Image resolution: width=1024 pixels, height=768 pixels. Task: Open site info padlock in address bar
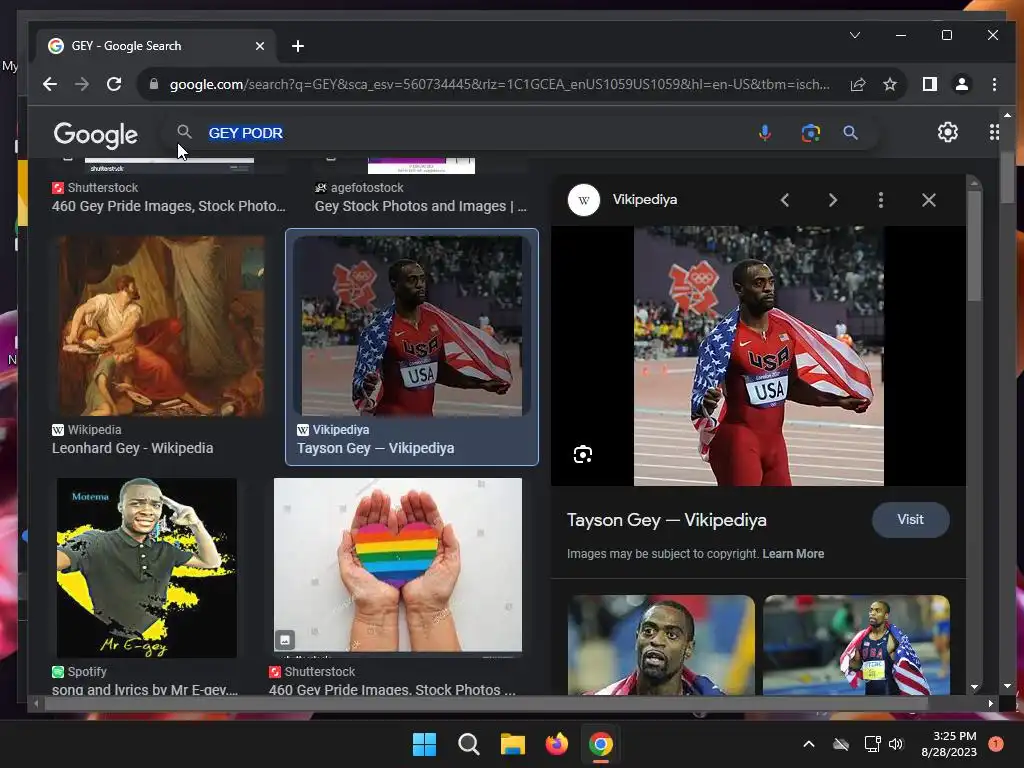tap(154, 84)
